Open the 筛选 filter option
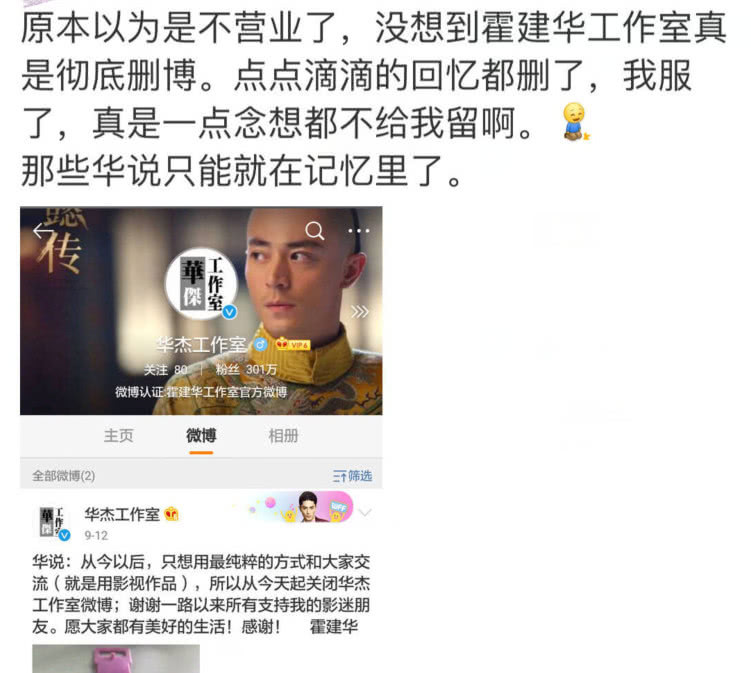The width and height of the screenshot is (751, 673). (353, 476)
